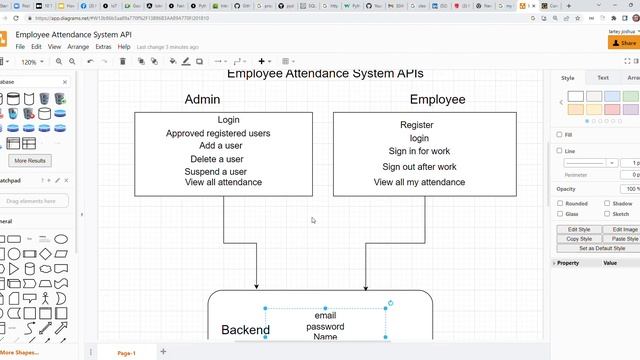Viewport: 640px width, 360px height.
Task: Click the Copy Style button
Action: click(x=579, y=239)
